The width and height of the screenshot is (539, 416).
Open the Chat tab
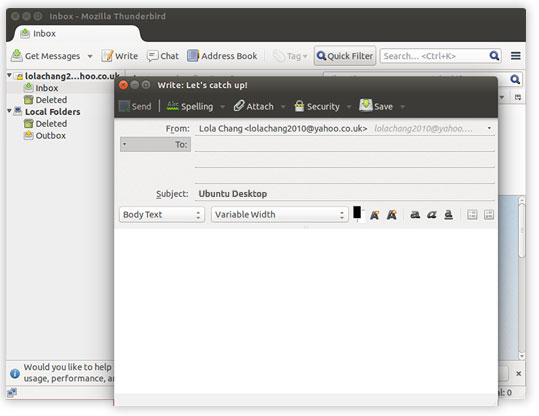click(163, 56)
